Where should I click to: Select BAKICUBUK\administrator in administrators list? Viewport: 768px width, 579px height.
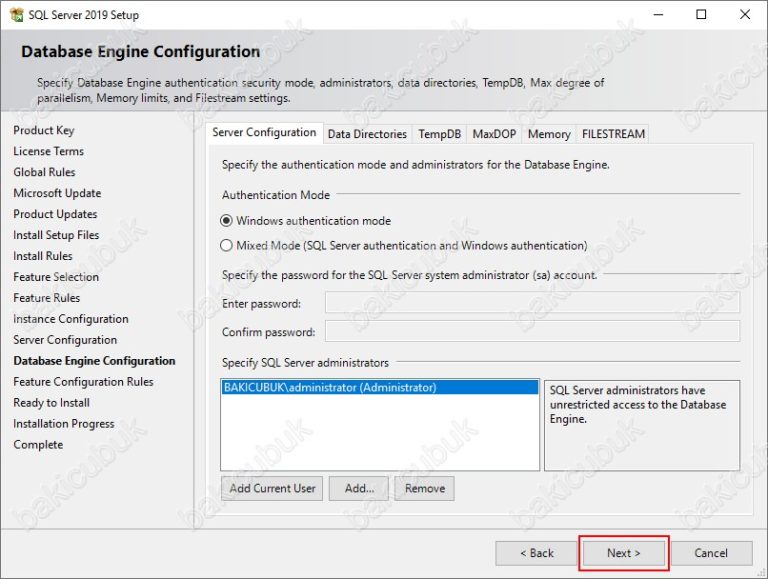point(330,388)
